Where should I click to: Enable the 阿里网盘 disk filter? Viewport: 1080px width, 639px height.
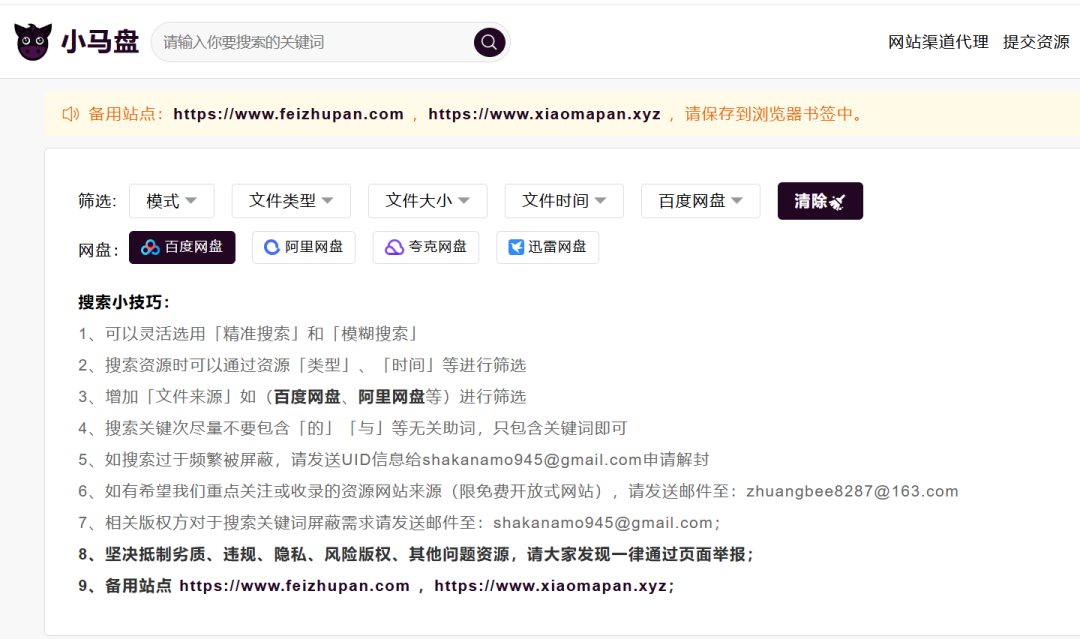pyautogui.click(x=303, y=247)
